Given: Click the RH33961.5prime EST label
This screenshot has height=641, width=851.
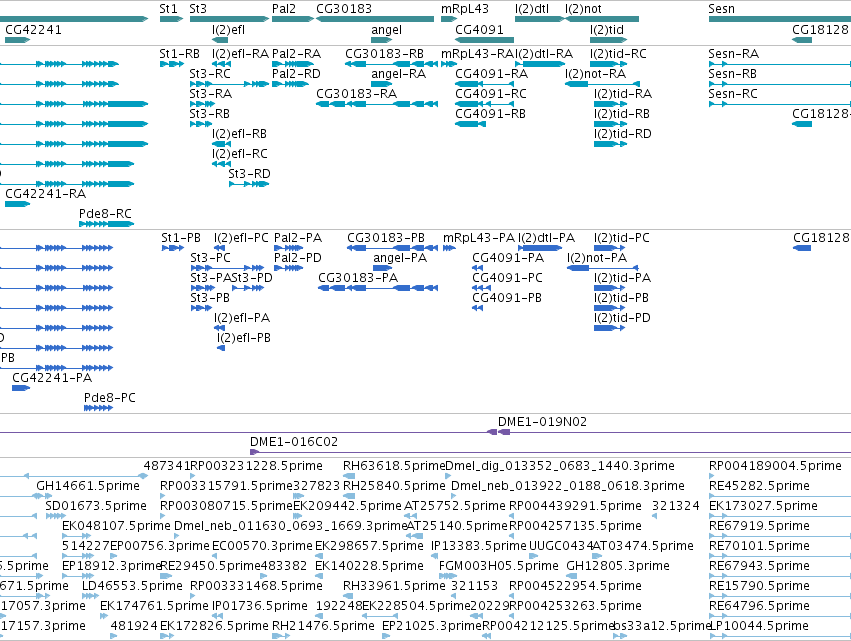Looking at the screenshot, I should (394, 586).
